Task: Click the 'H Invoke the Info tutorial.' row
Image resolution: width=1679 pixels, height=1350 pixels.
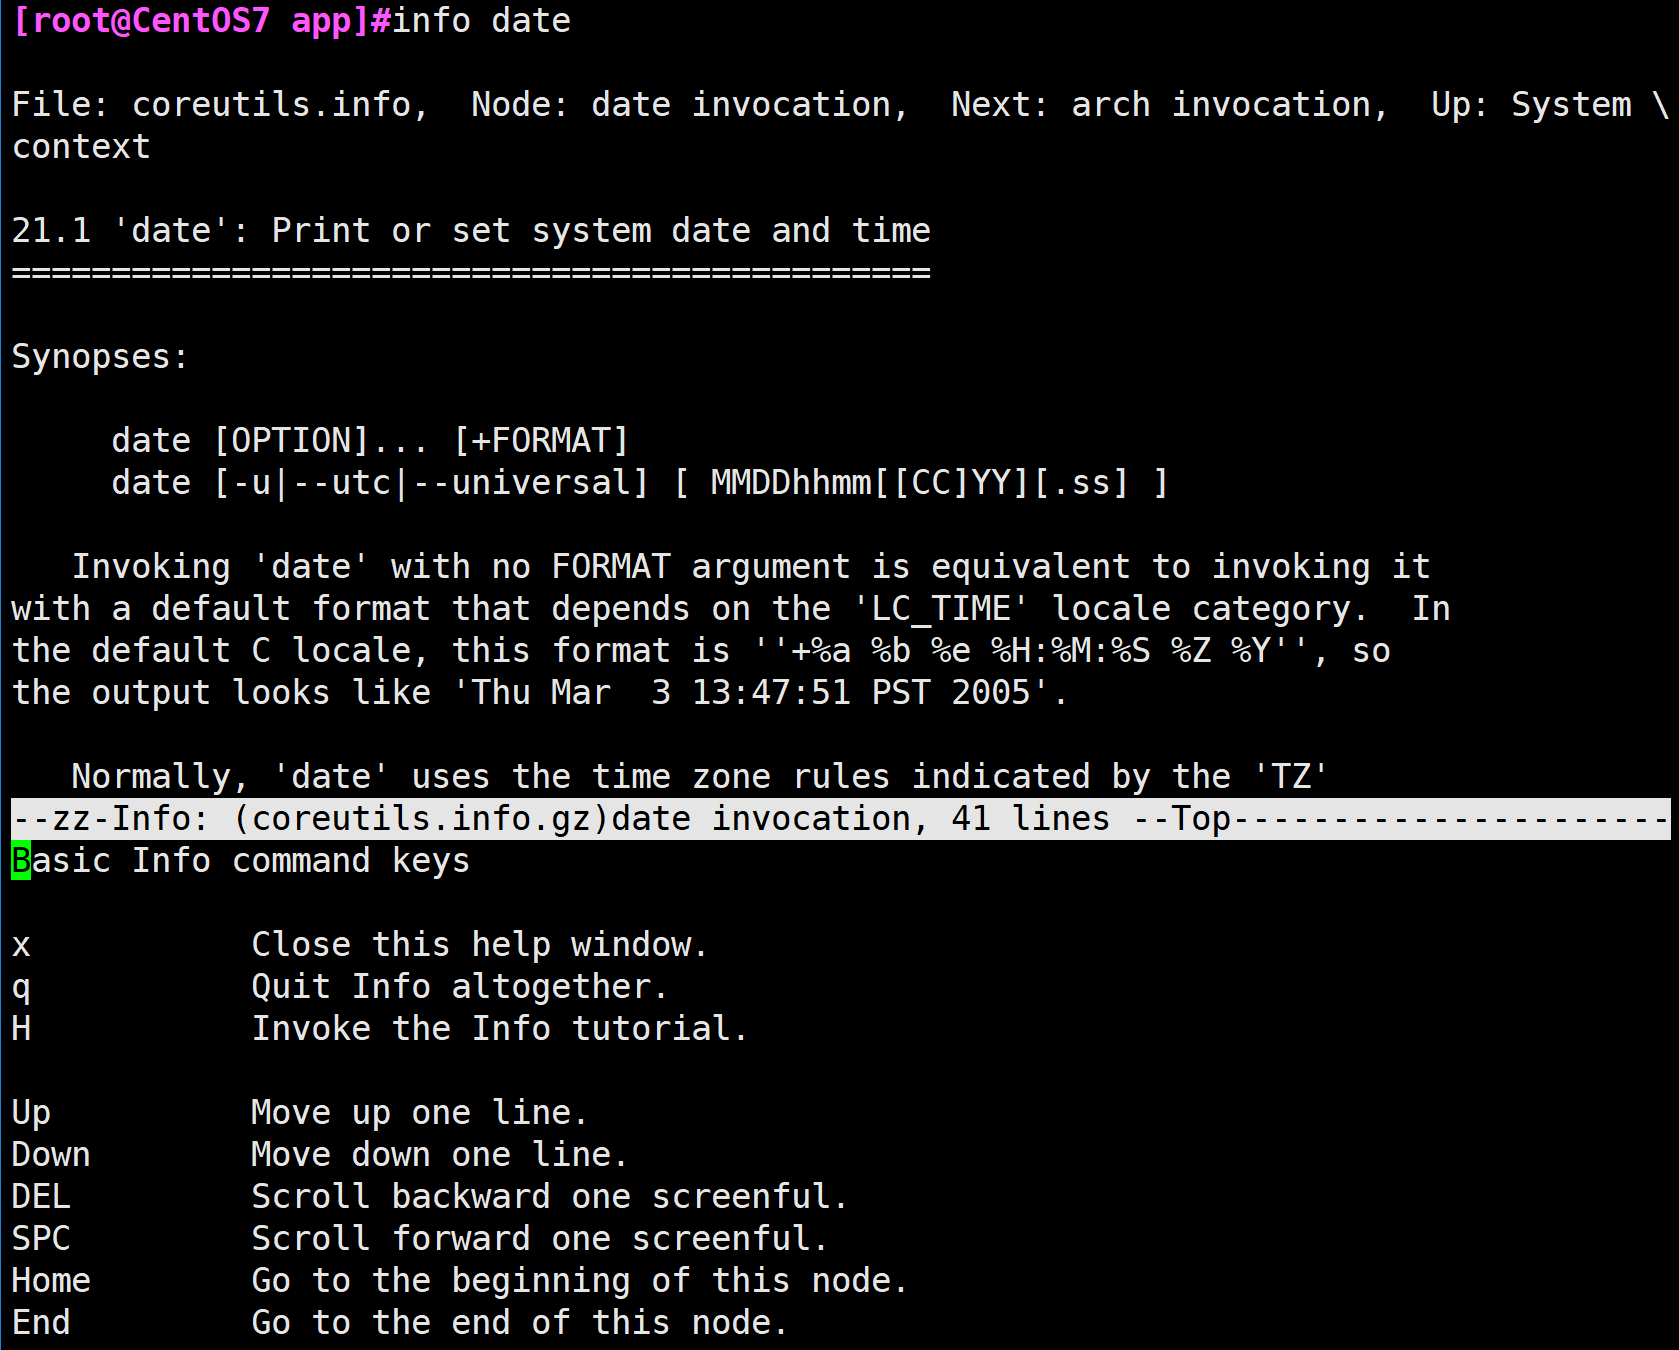Action: (380, 1029)
